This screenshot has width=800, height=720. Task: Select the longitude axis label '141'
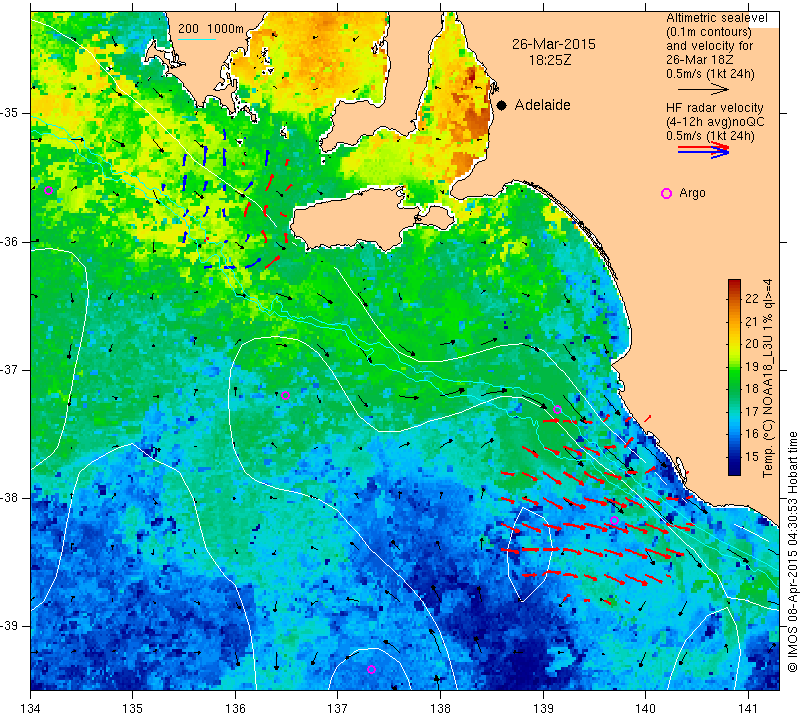pyautogui.click(x=748, y=709)
